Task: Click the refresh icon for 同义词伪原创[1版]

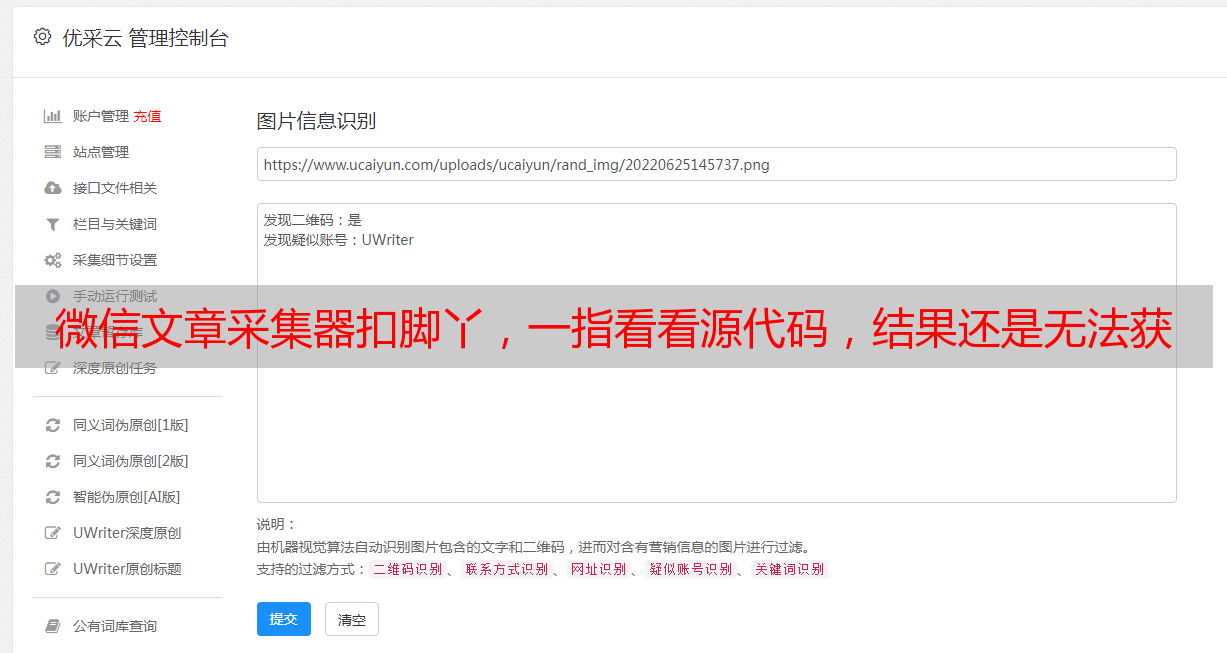Action: tap(53, 425)
